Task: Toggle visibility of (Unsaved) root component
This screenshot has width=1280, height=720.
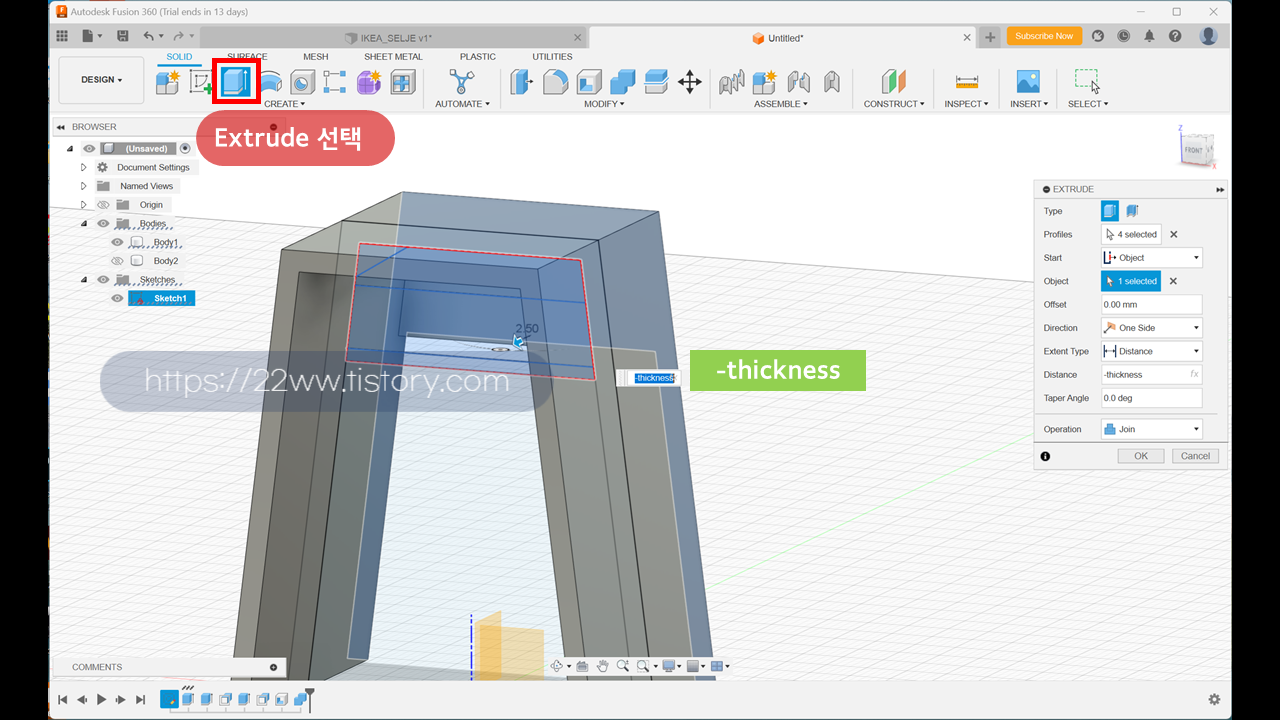Action: 89,149
